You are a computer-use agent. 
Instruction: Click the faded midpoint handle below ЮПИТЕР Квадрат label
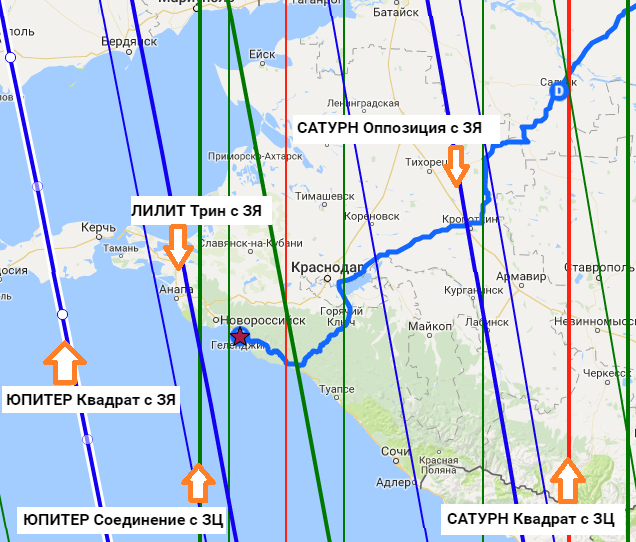[87, 439]
